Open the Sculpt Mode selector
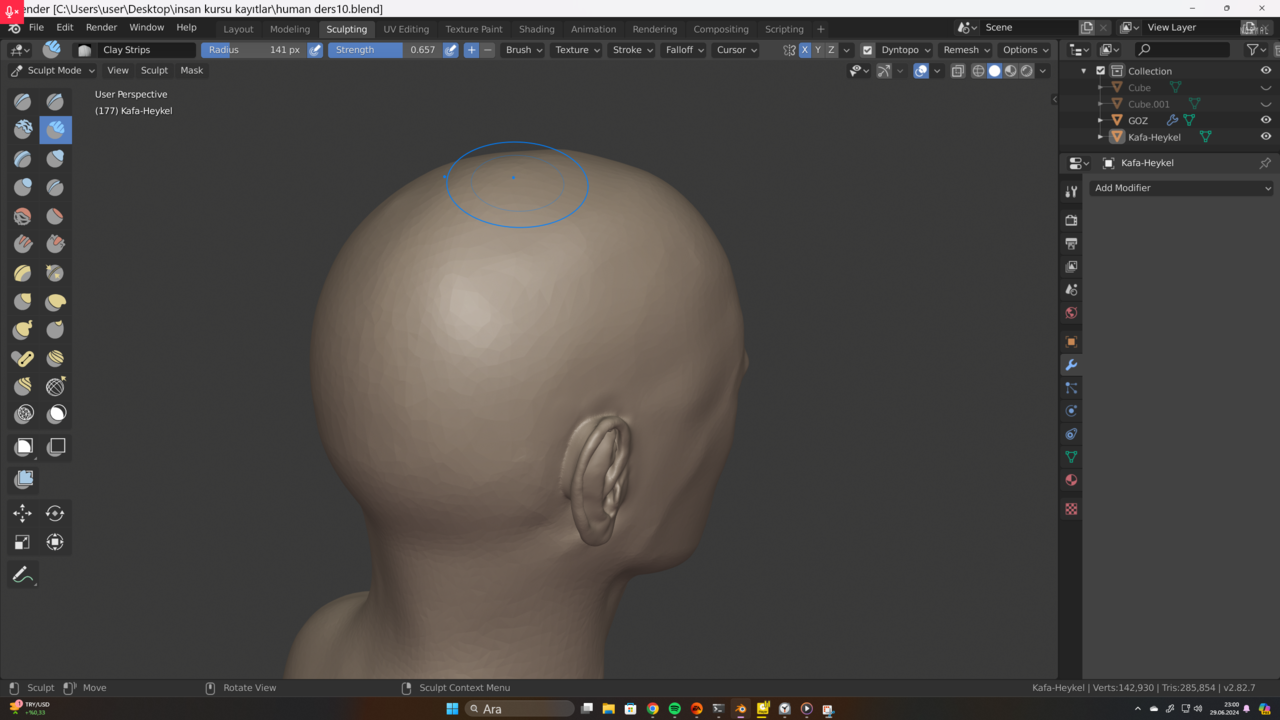Image resolution: width=1280 pixels, height=720 pixels. click(53, 71)
